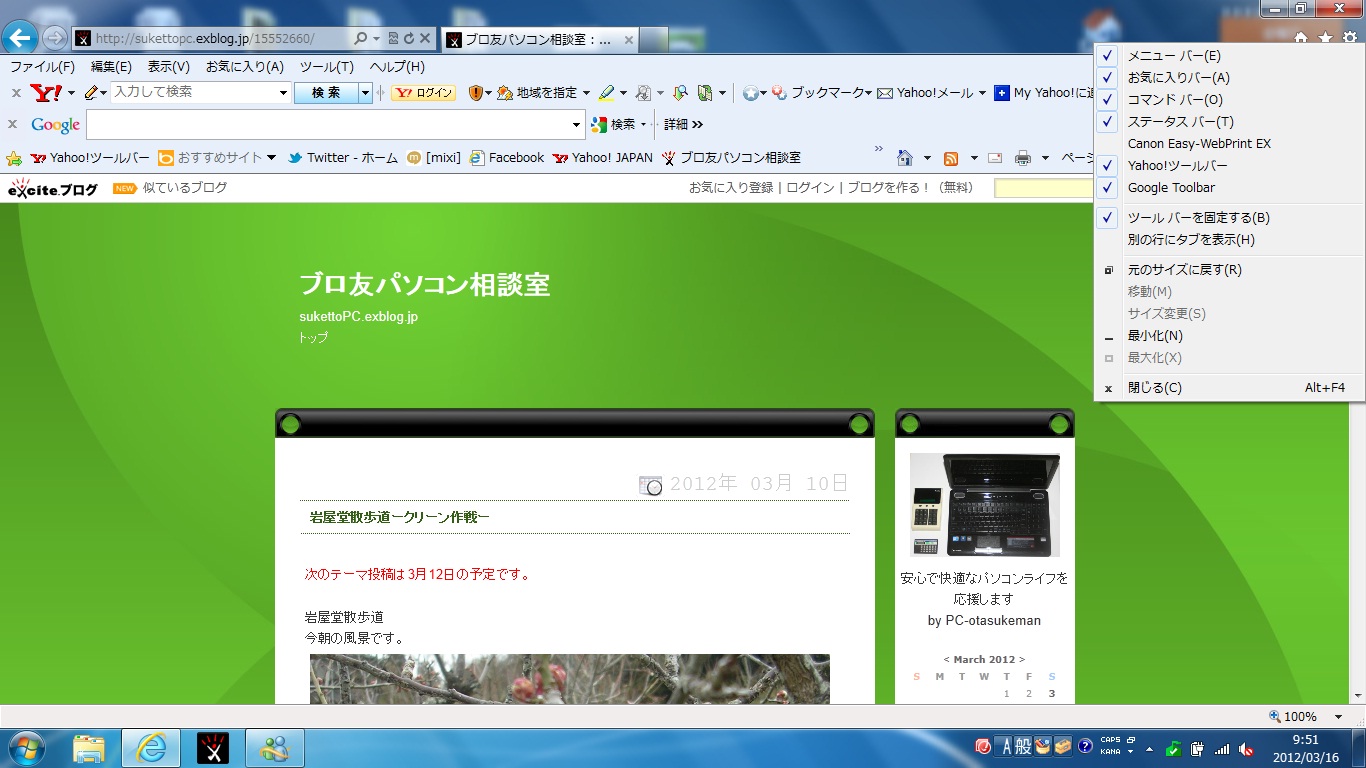
Task: Click the Yahoo toolbar 検索 button
Action: pos(326,93)
